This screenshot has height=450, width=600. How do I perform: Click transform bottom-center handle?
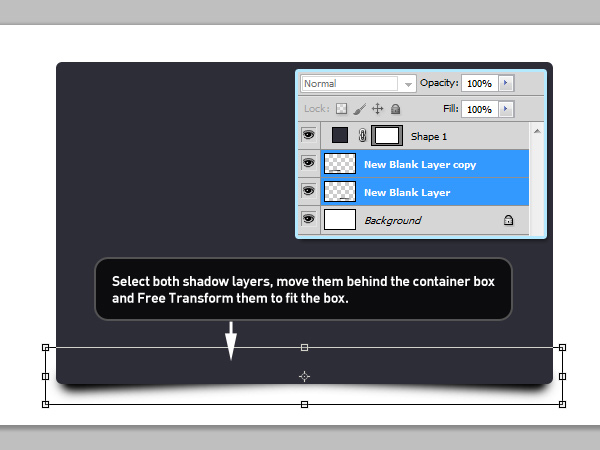tap(304, 404)
